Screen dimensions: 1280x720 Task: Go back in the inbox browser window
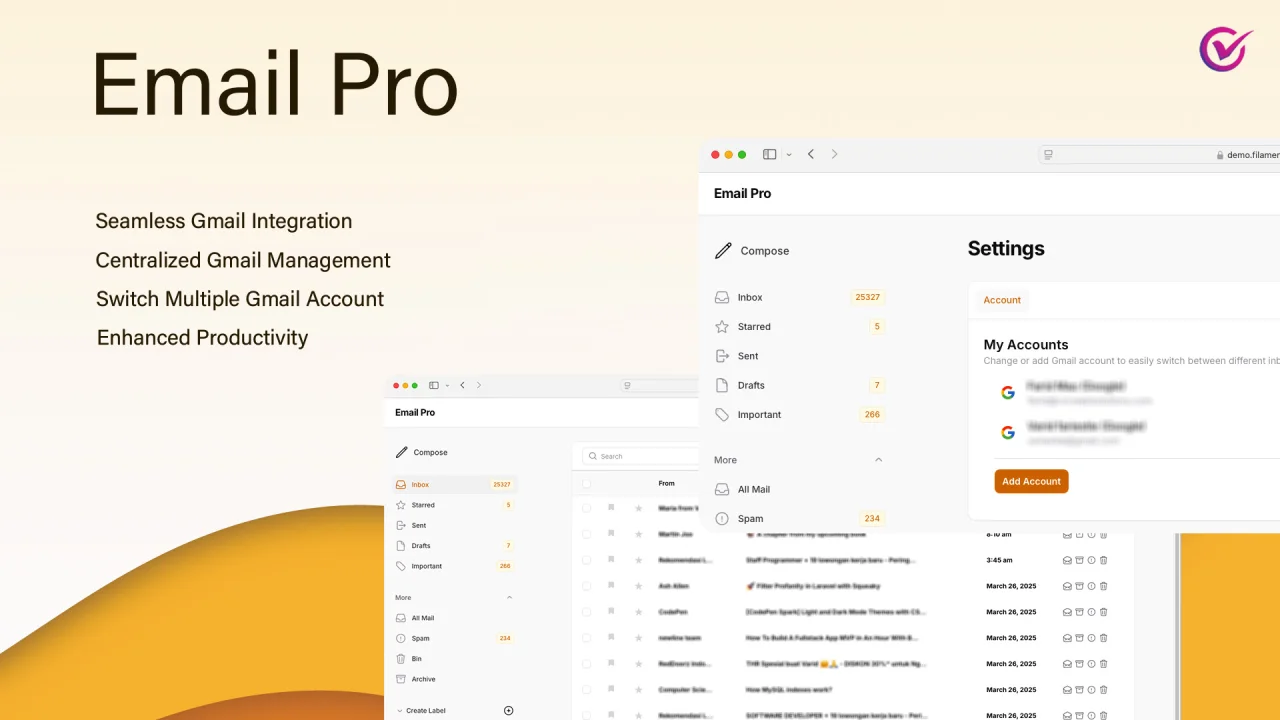point(462,385)
